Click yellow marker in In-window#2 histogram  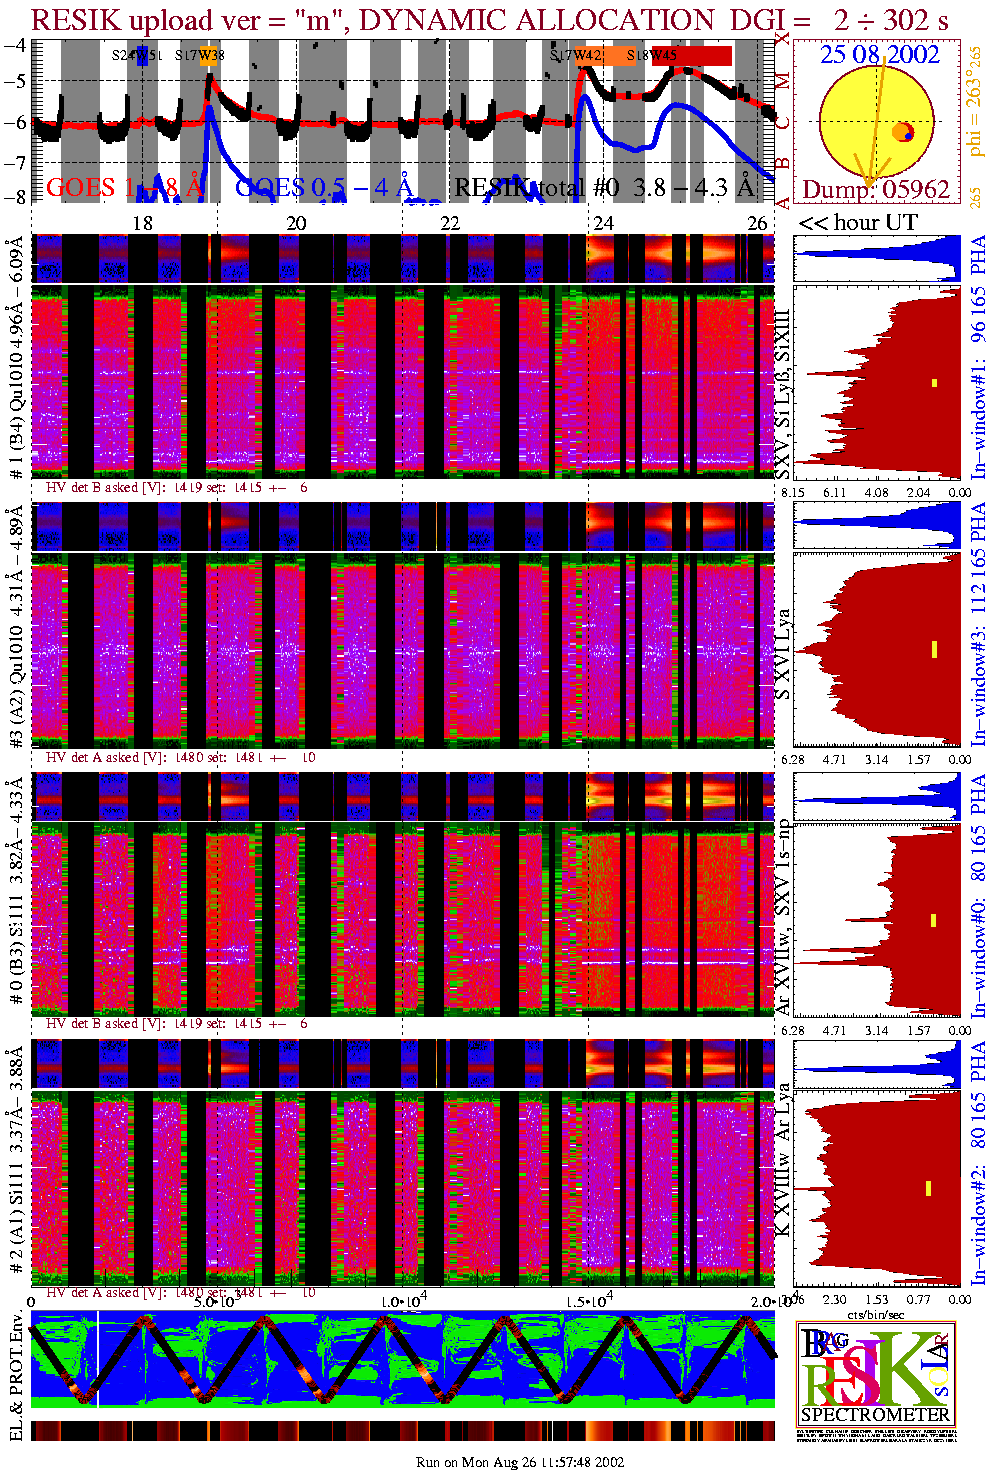click(929, 1188)
